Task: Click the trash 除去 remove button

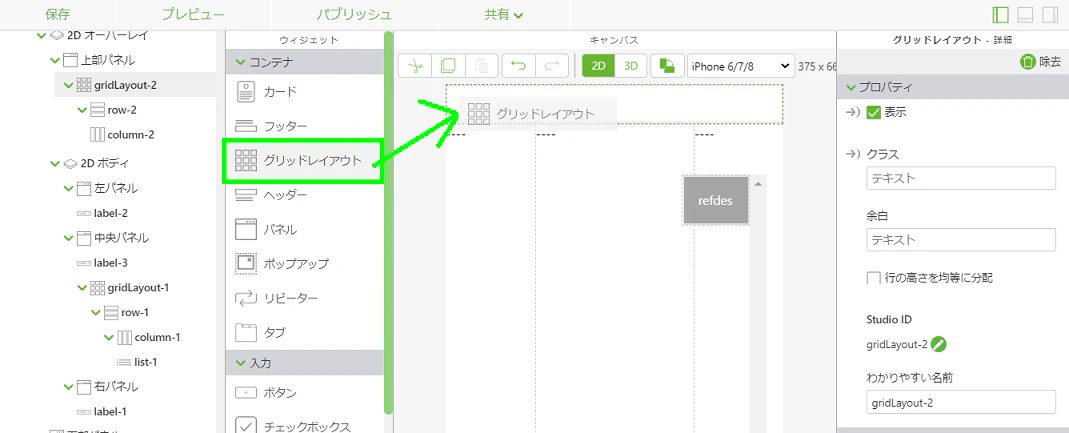Action: pos(1040,62)
